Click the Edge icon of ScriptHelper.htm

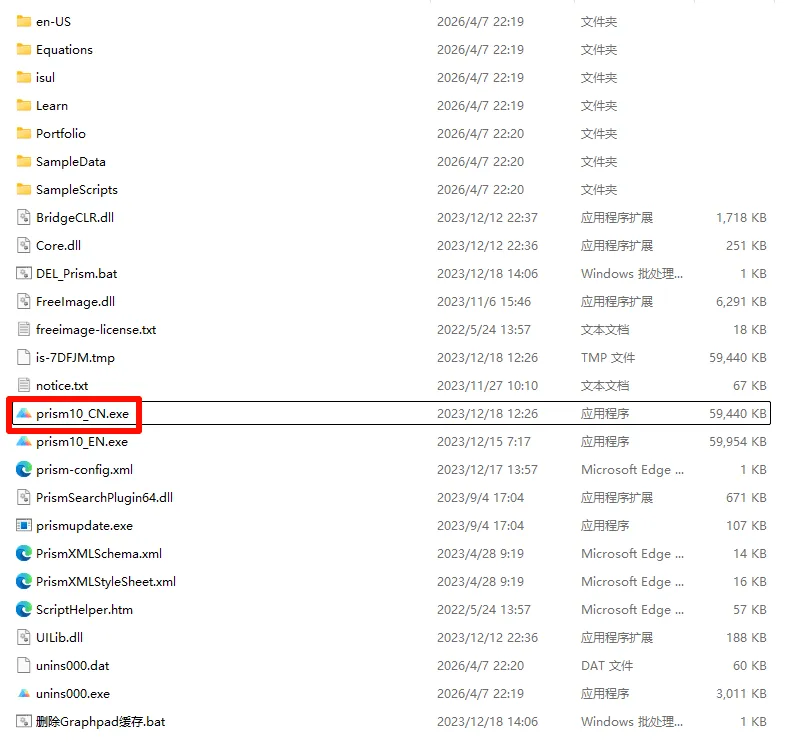(x=24, y=609)
